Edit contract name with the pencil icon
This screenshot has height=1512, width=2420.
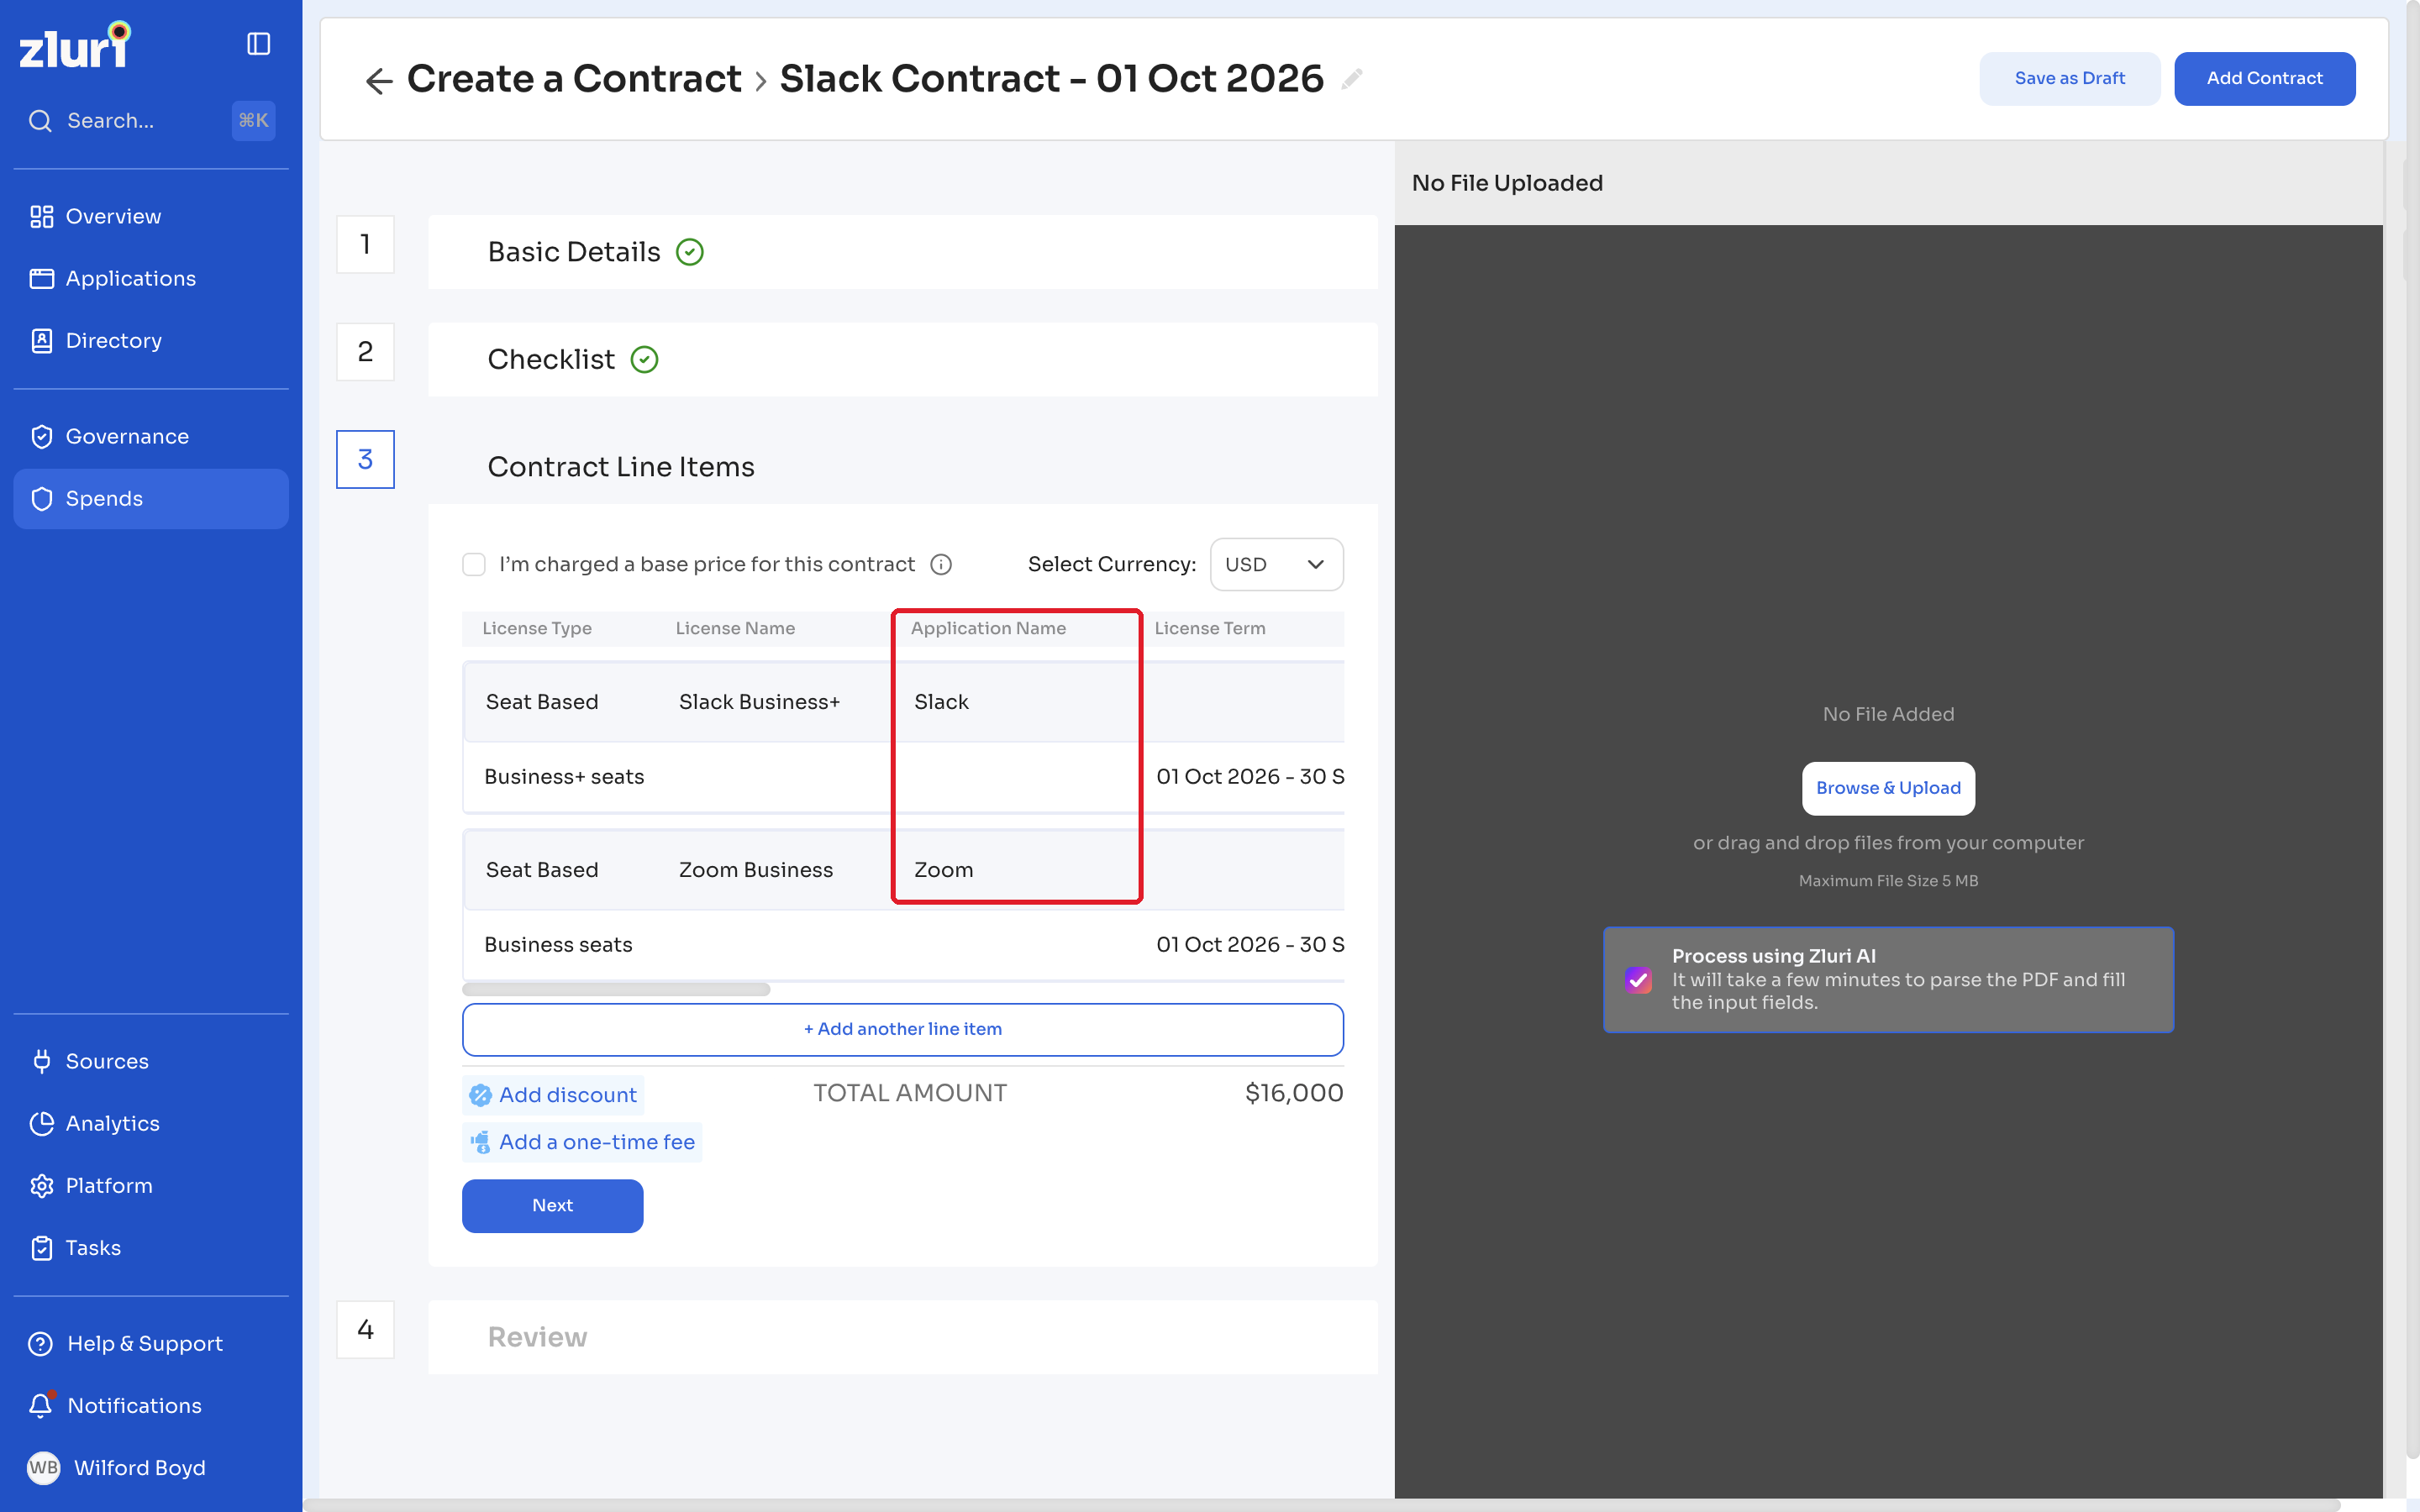[1352, 79]
